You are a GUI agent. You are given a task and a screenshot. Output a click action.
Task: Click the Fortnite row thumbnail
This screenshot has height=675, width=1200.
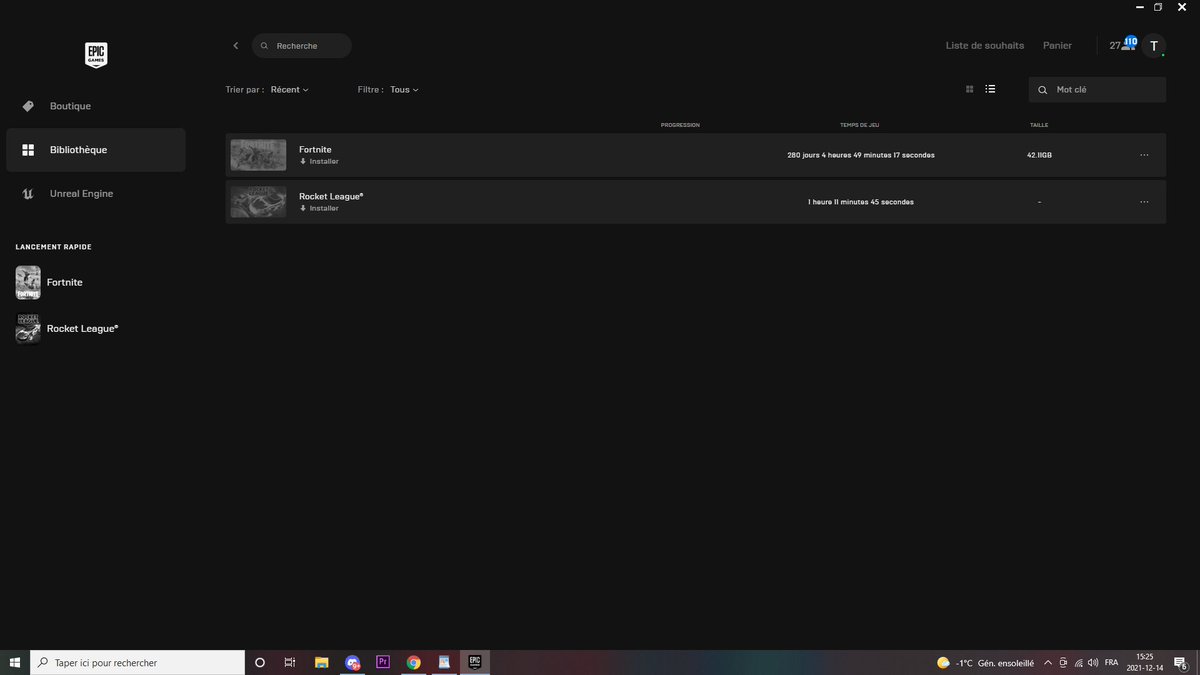(258, 155)
